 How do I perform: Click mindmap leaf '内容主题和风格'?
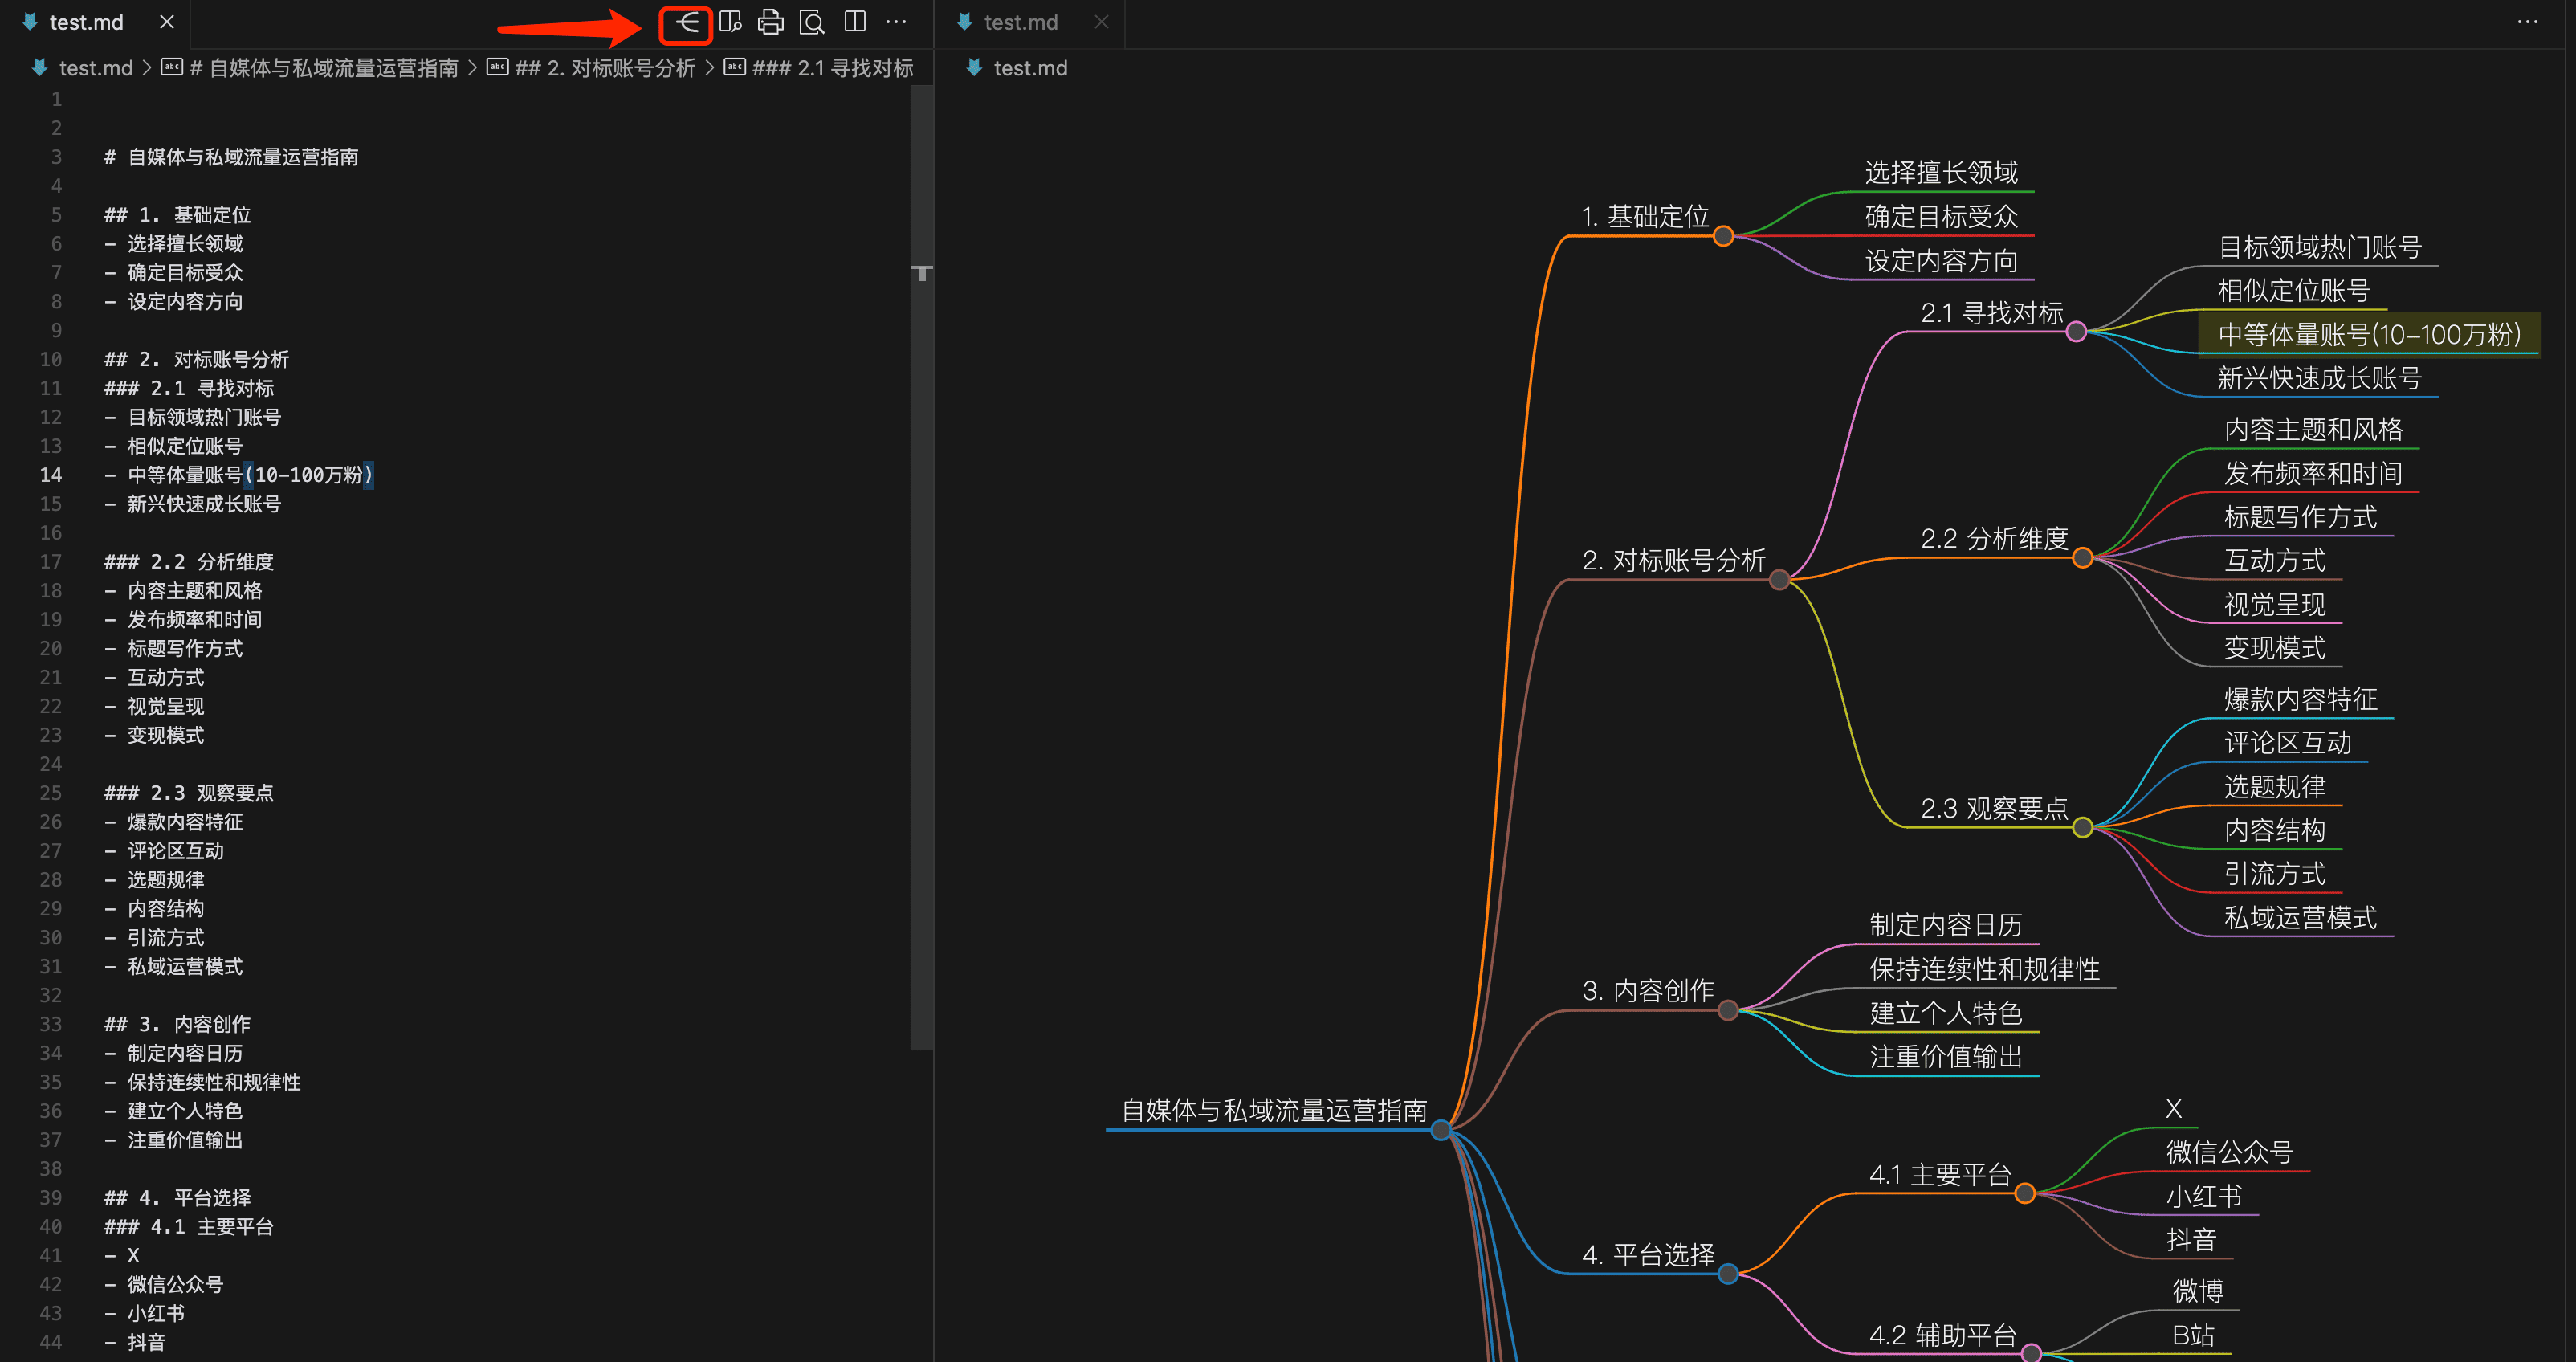pos(2313,429)
